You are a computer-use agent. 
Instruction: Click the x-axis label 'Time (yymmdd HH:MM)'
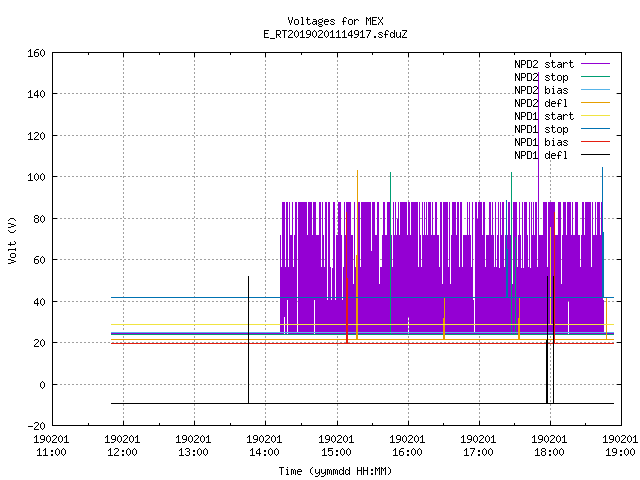[x=335, y=471]
